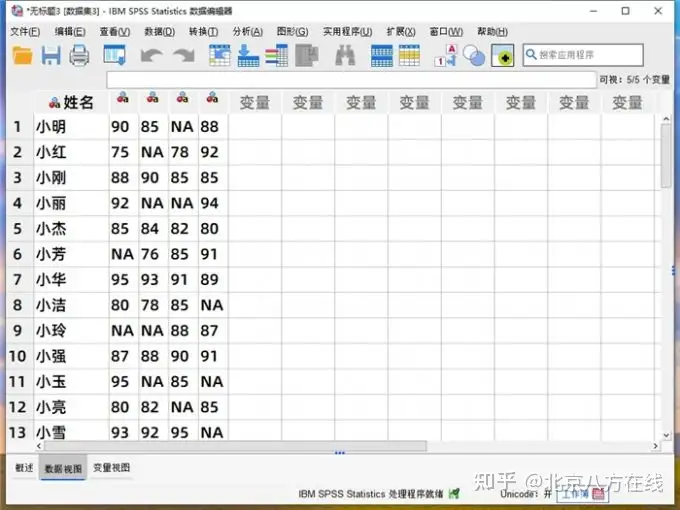Select the cell containing 小丽
Image resolution: width=680 pixels, height=510 pixels.
pos(72,203)
